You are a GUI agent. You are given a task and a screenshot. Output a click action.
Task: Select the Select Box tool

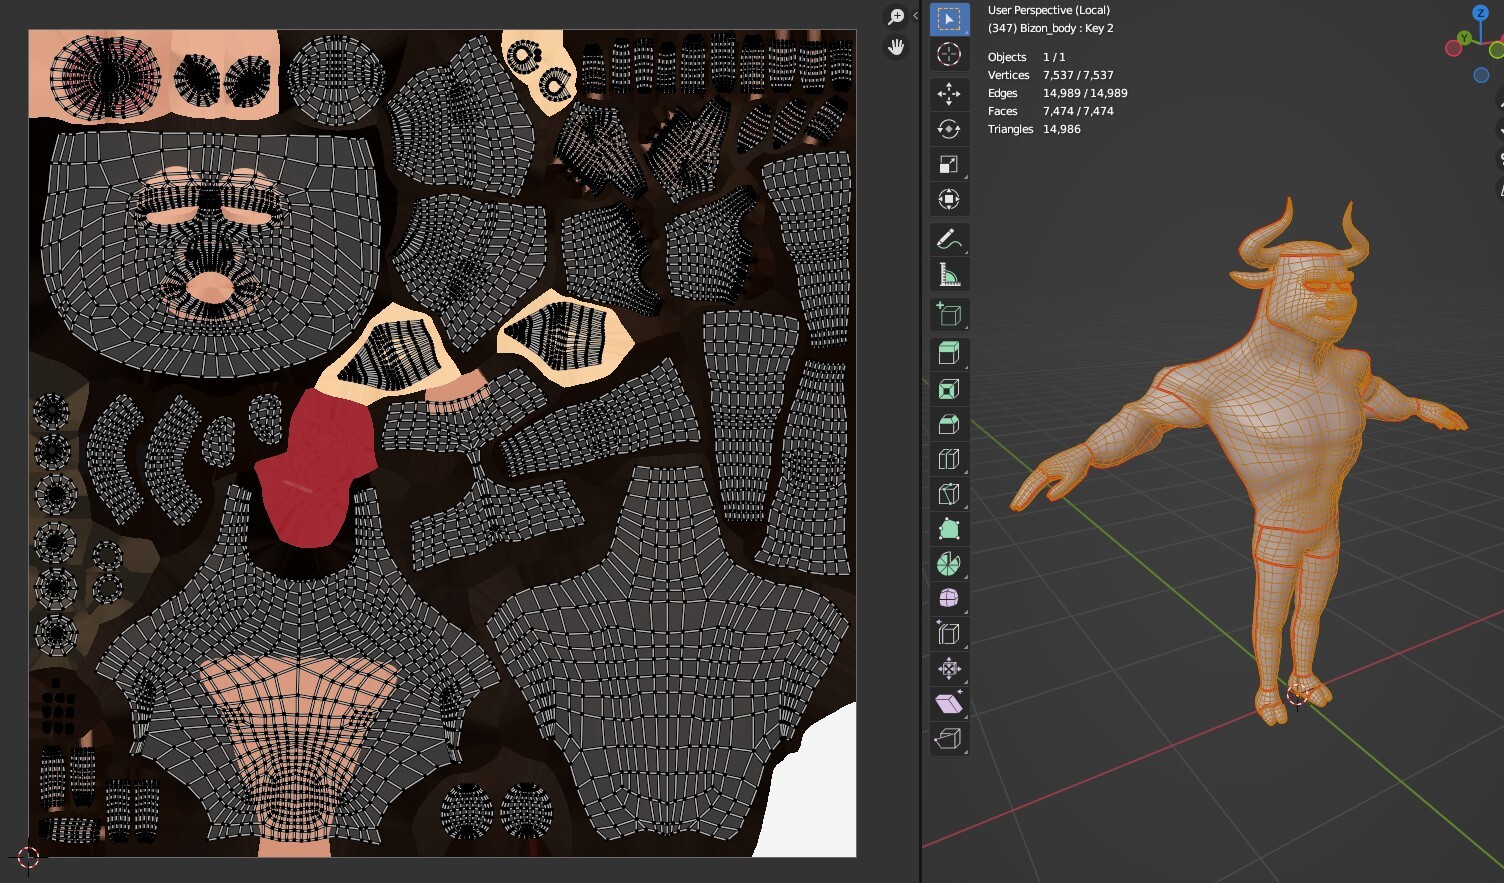click(x=949, y=19)
